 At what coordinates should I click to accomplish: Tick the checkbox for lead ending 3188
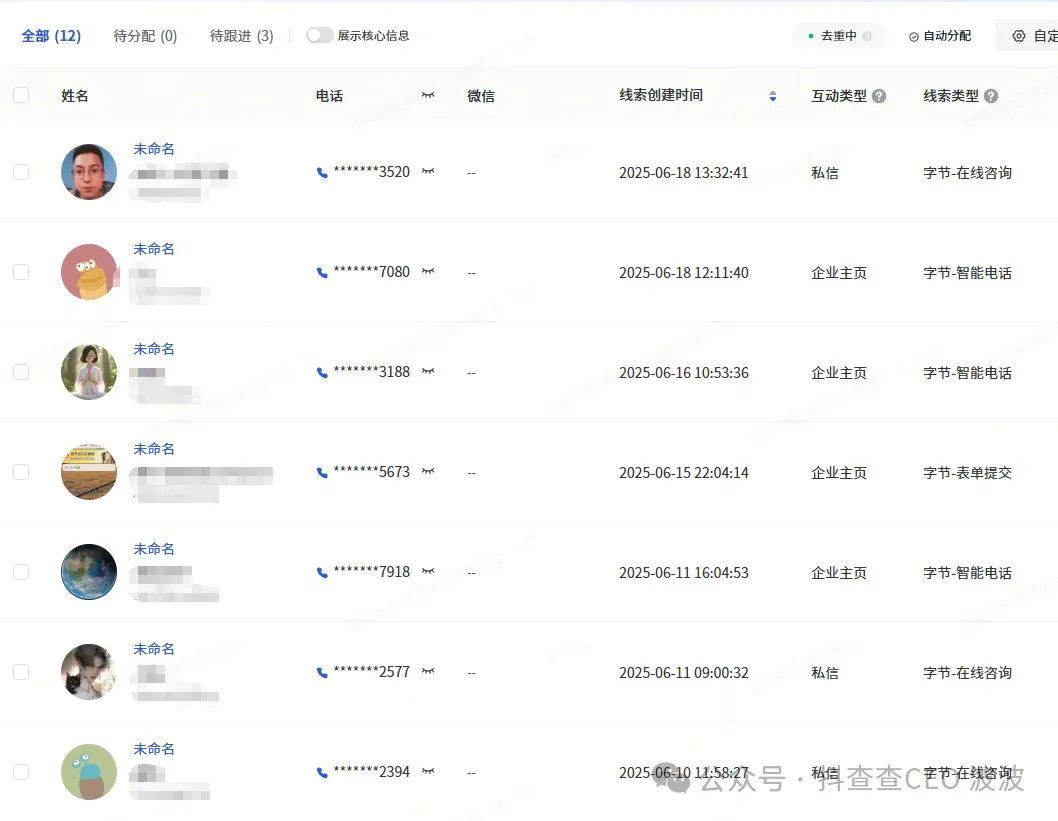pyautogui.click(x=21, y=372)
